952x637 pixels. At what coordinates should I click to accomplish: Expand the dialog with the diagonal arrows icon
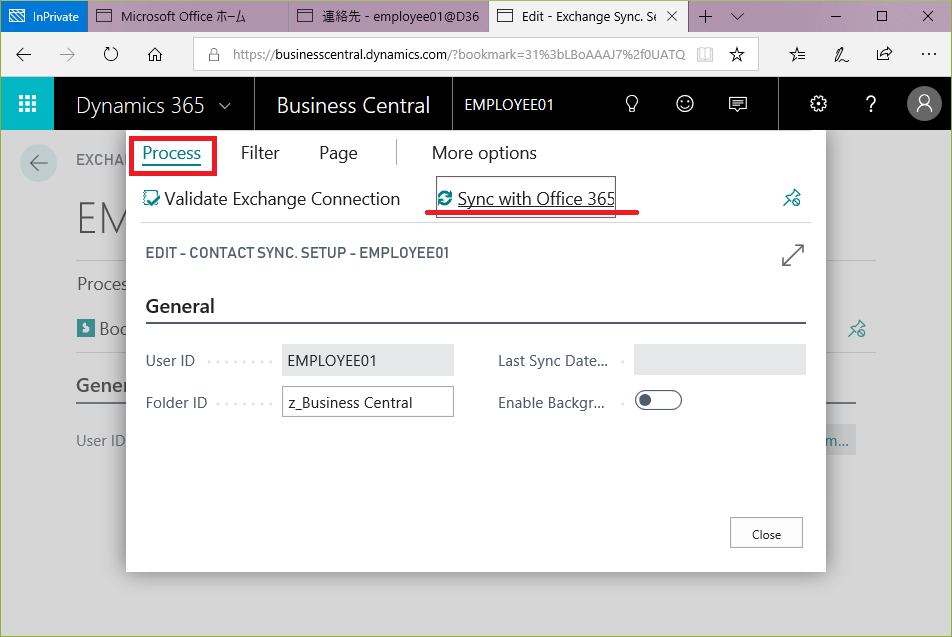792,255
